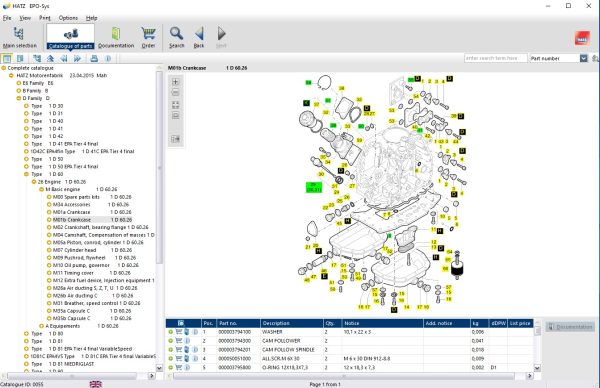The width and height of the screenshot is (600, 388).
Task: Click the first tree view layout icon
Action: point(7,59)
